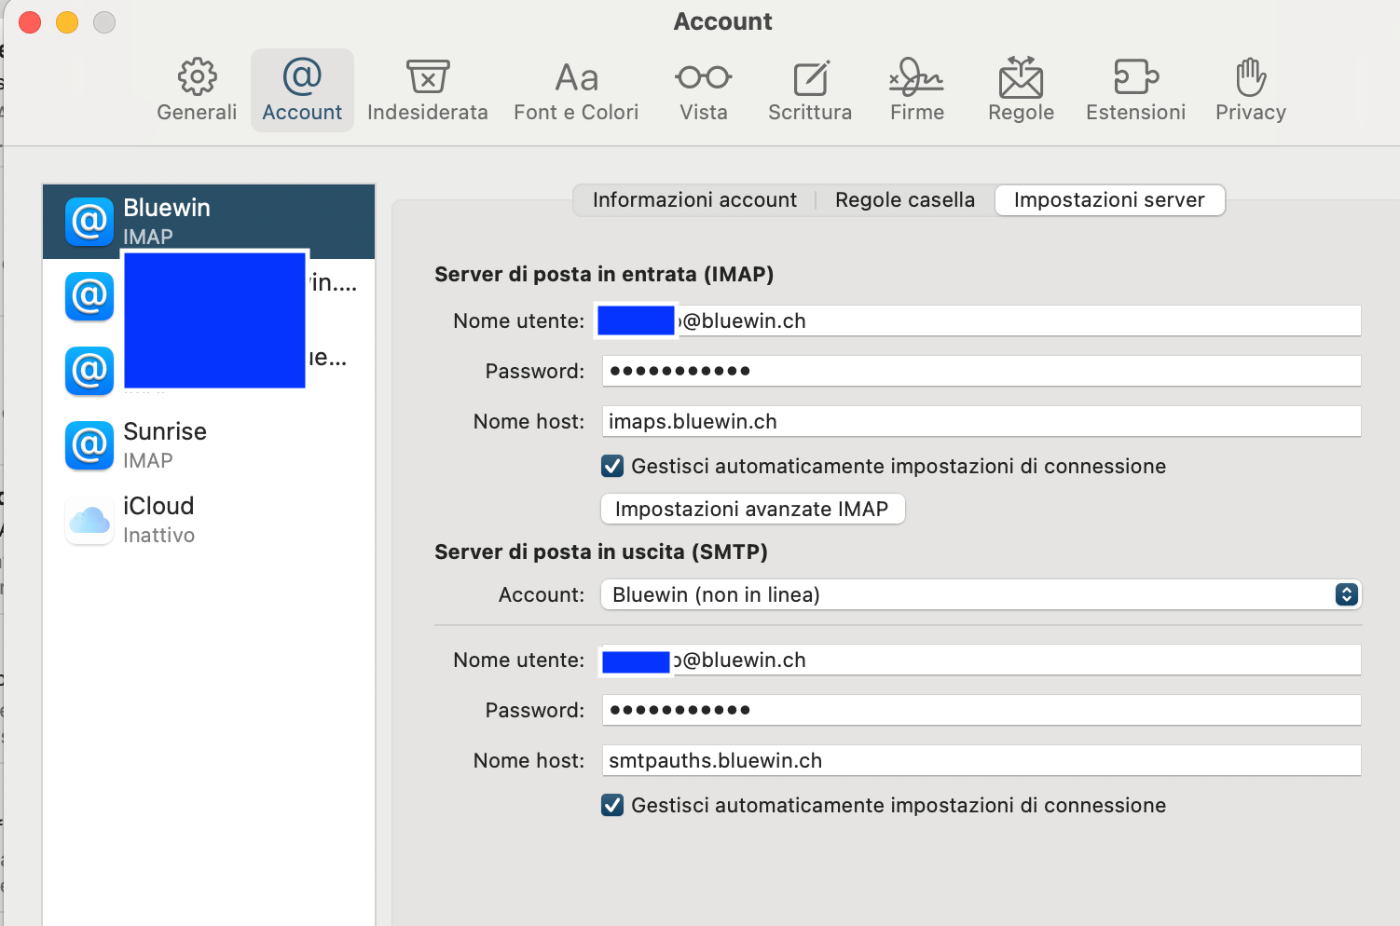Open the Vista viewing preferences
The width and height of the screenshot is (1400, 926).
704,90
